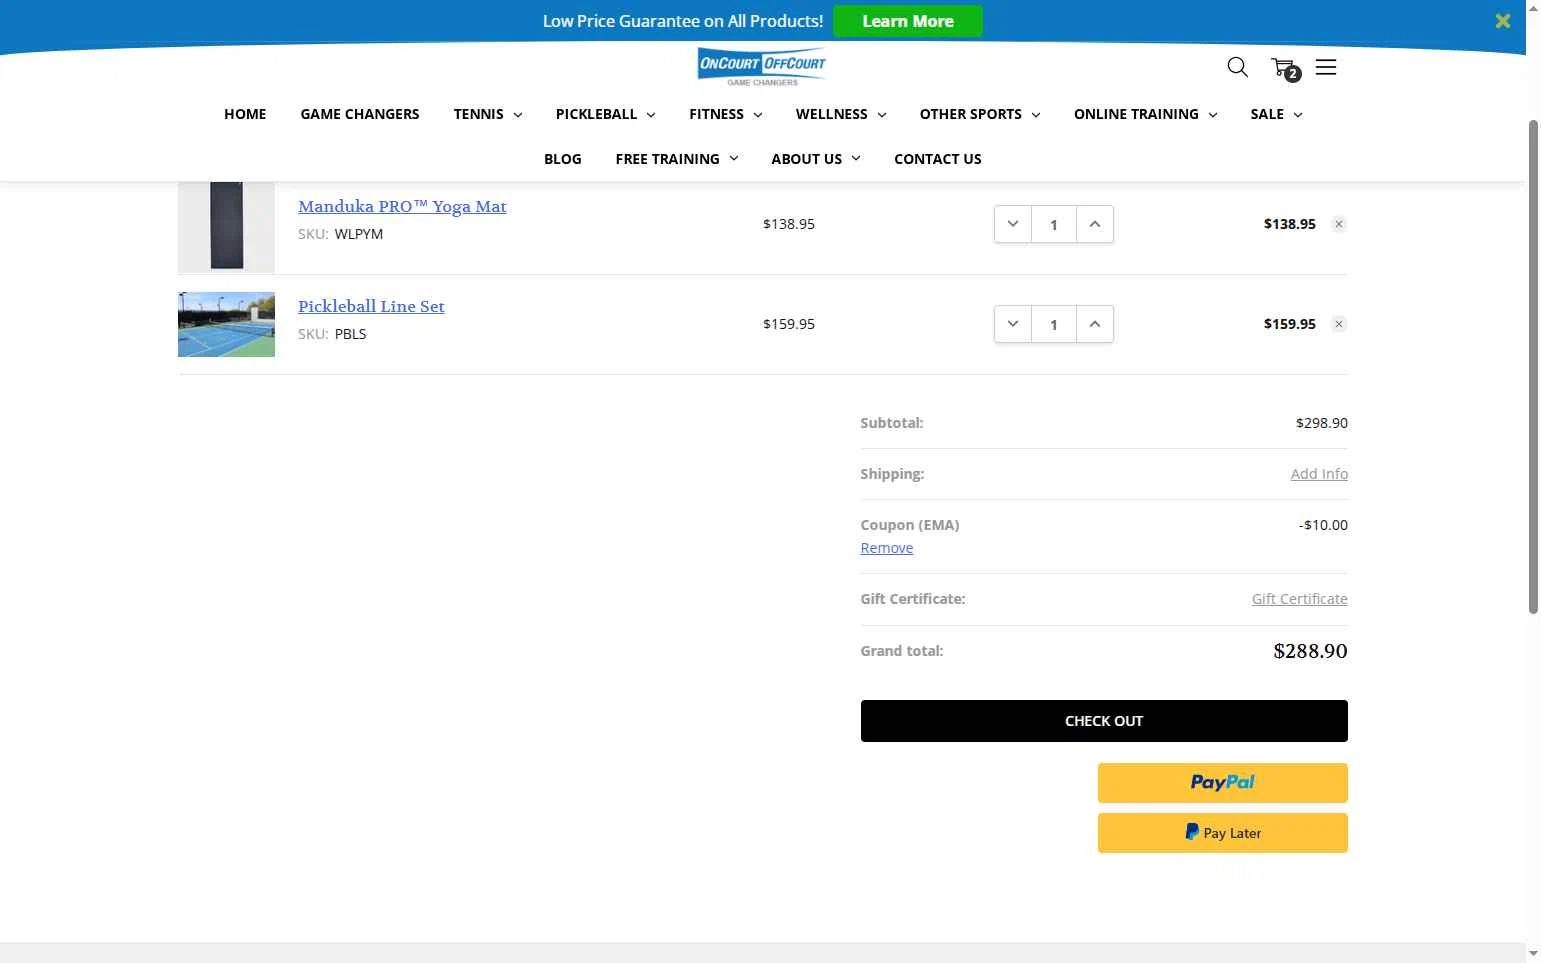Image resolution: width=1541 pixels, height=963 pixels.
Task: Click the Check Out button
Action: (1104, 721)
